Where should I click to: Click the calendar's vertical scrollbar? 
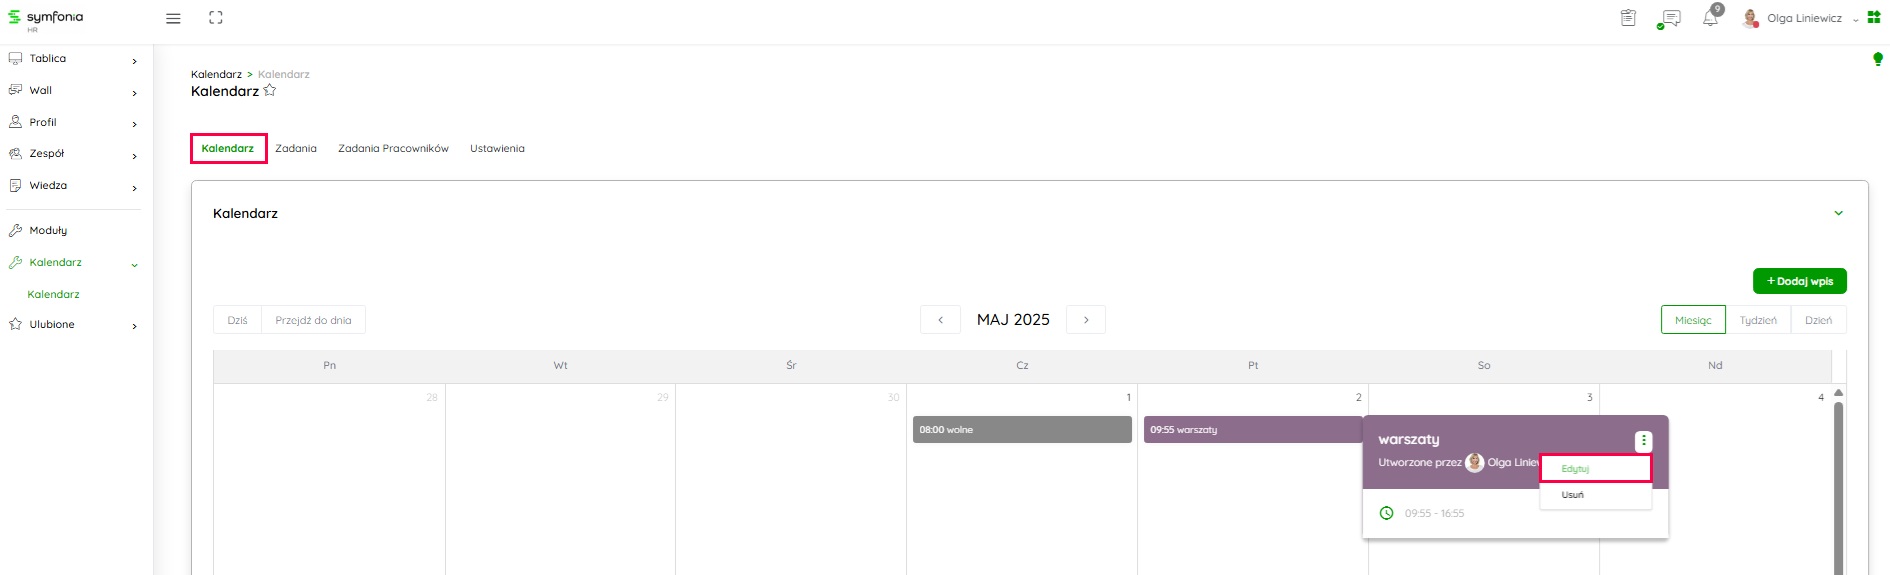click(1838, 480)
